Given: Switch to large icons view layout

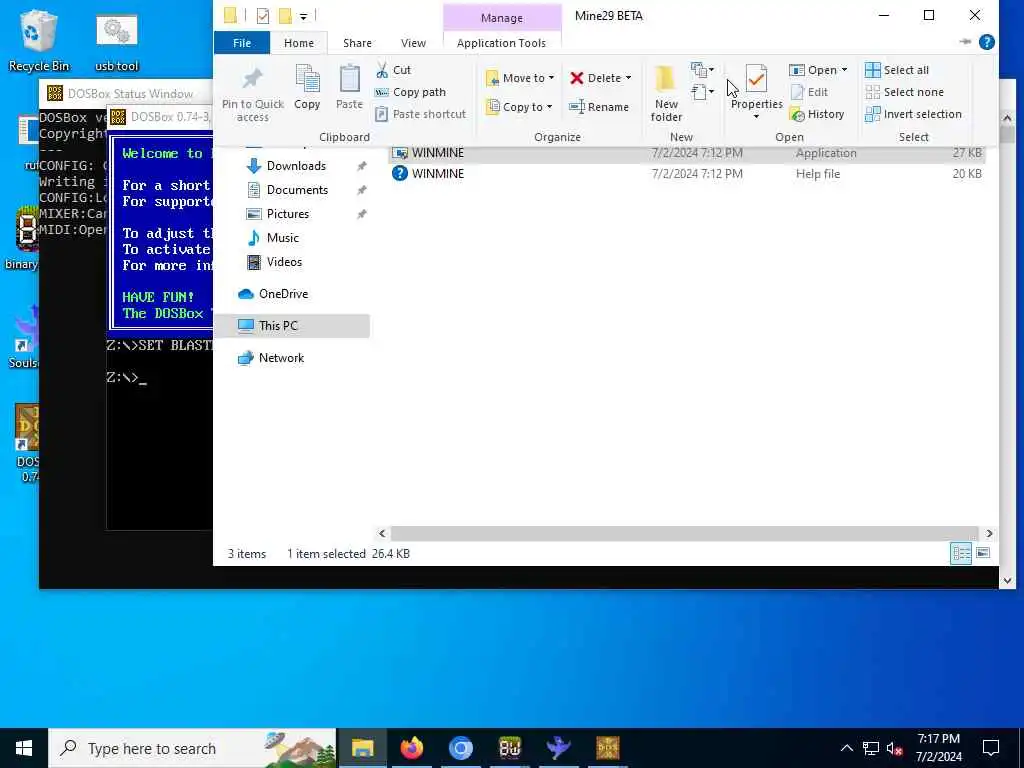Looking at the screenshot, I should tap(982, 554).
